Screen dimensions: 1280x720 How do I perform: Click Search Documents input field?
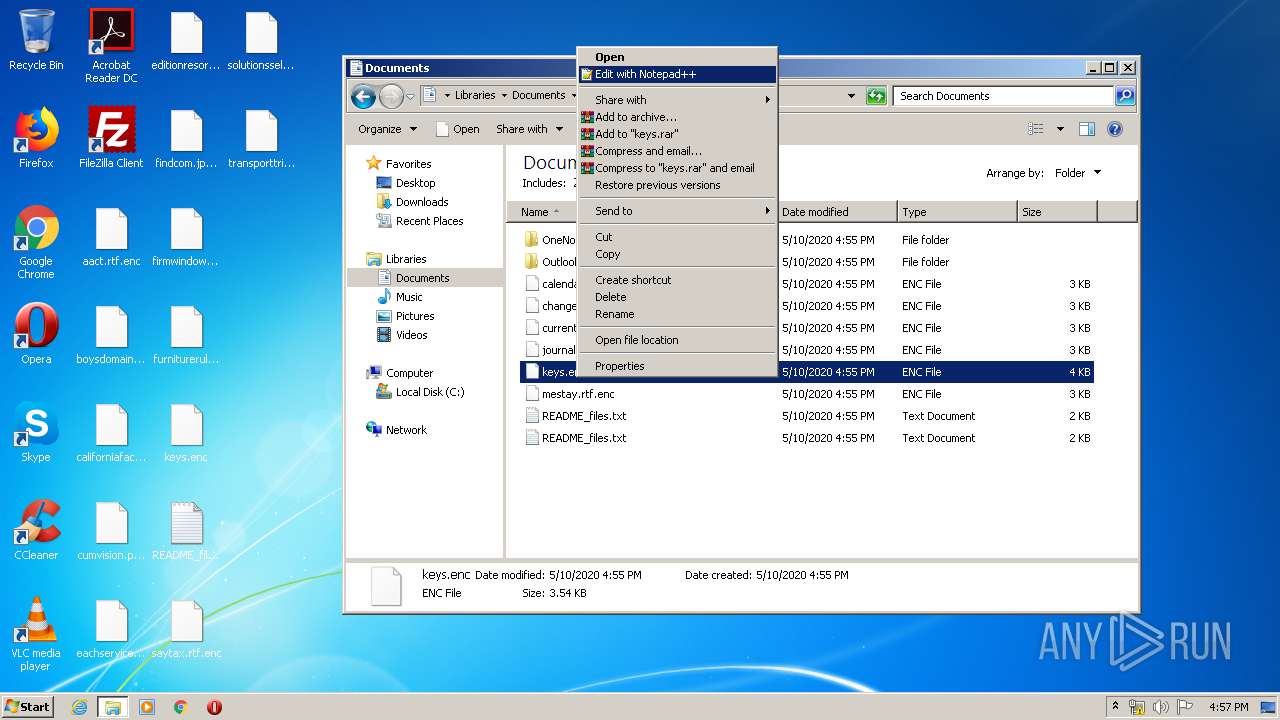[x=1003, y=96]
